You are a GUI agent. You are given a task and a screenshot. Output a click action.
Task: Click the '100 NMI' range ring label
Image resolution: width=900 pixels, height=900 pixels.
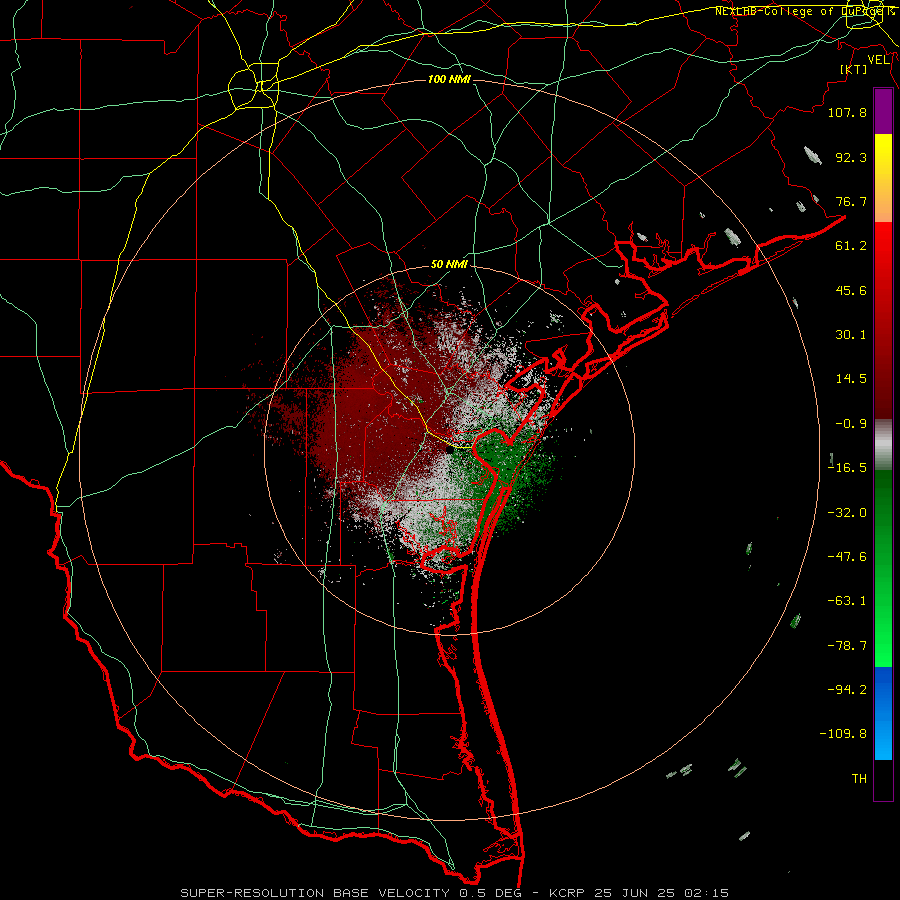(x=449, y=79)
